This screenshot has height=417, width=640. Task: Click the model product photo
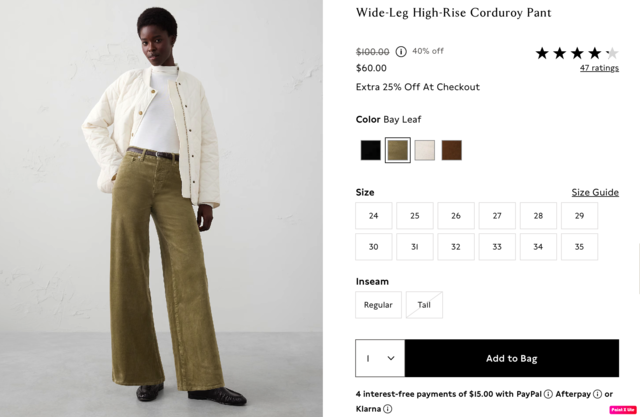[x=161, y=208]
